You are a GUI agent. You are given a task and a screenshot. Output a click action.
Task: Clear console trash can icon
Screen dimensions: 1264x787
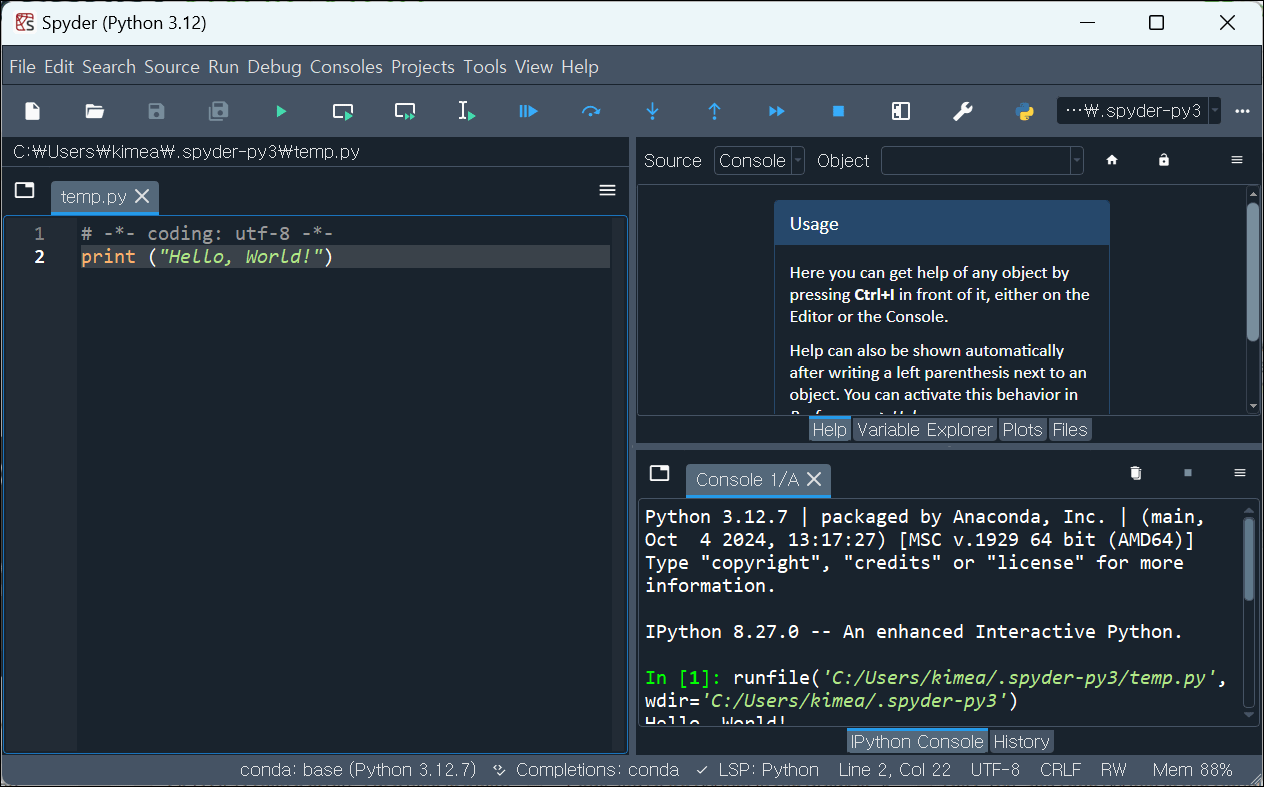1136,473
